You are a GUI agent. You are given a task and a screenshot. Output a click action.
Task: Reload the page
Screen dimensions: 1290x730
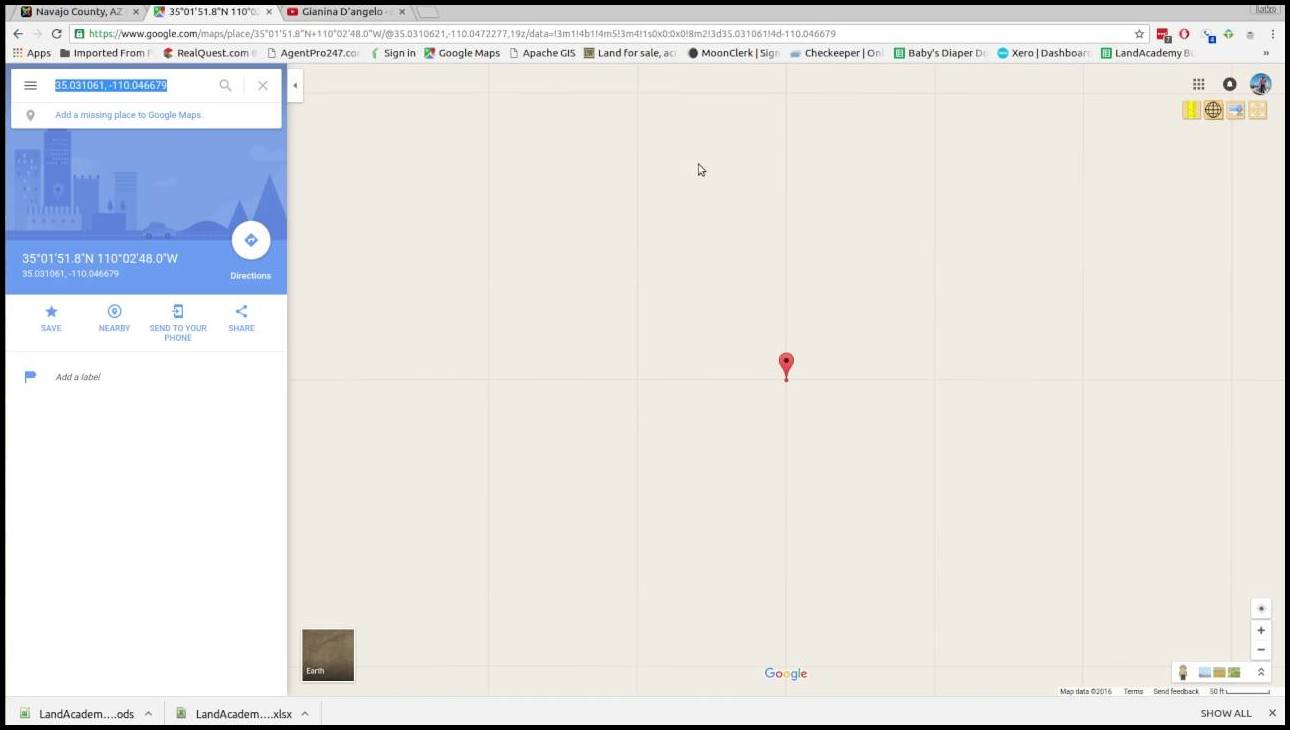[x=57, y=33]
